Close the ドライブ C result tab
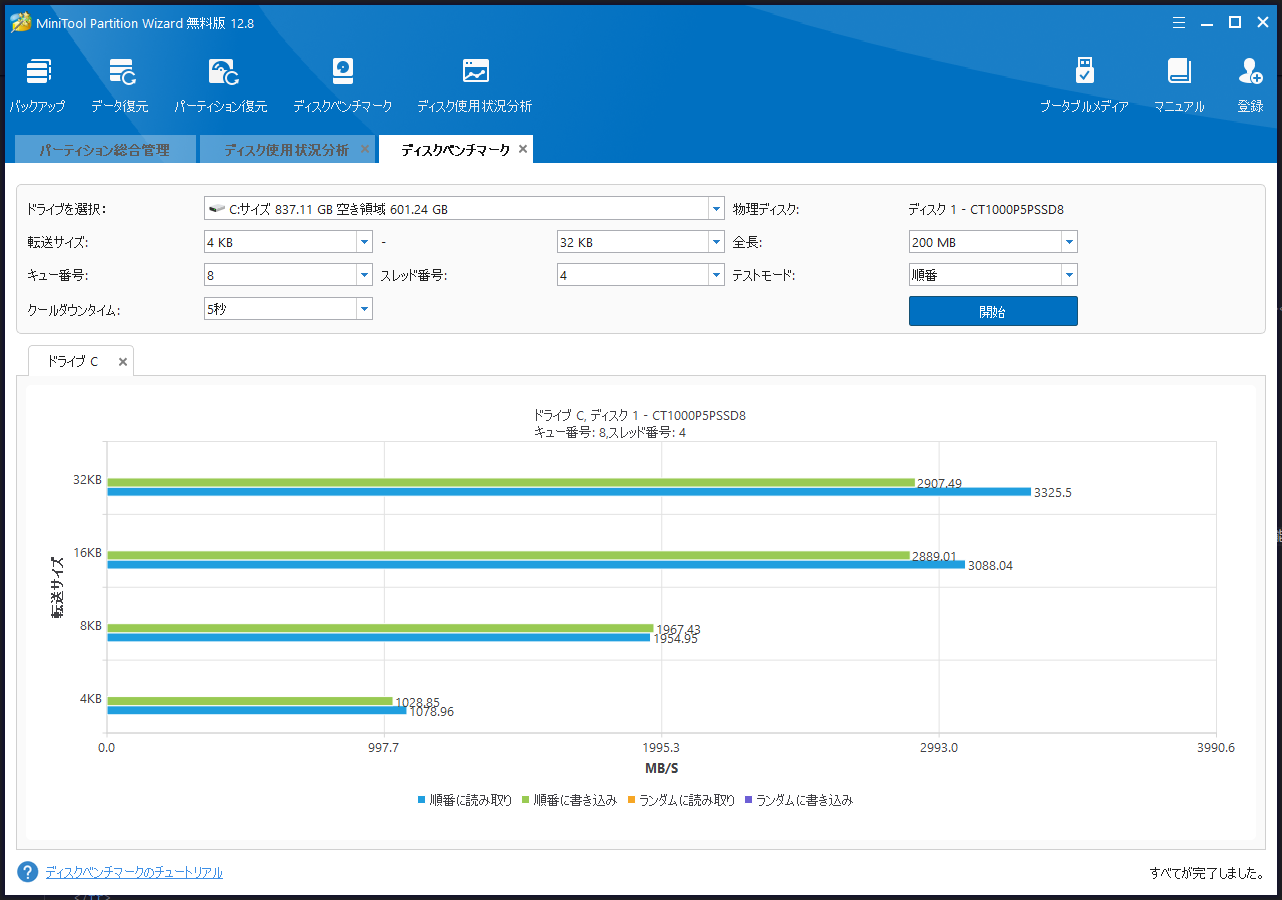Image resolution: width=1282 pixels, height=900 pixels. tap(123, 362)
